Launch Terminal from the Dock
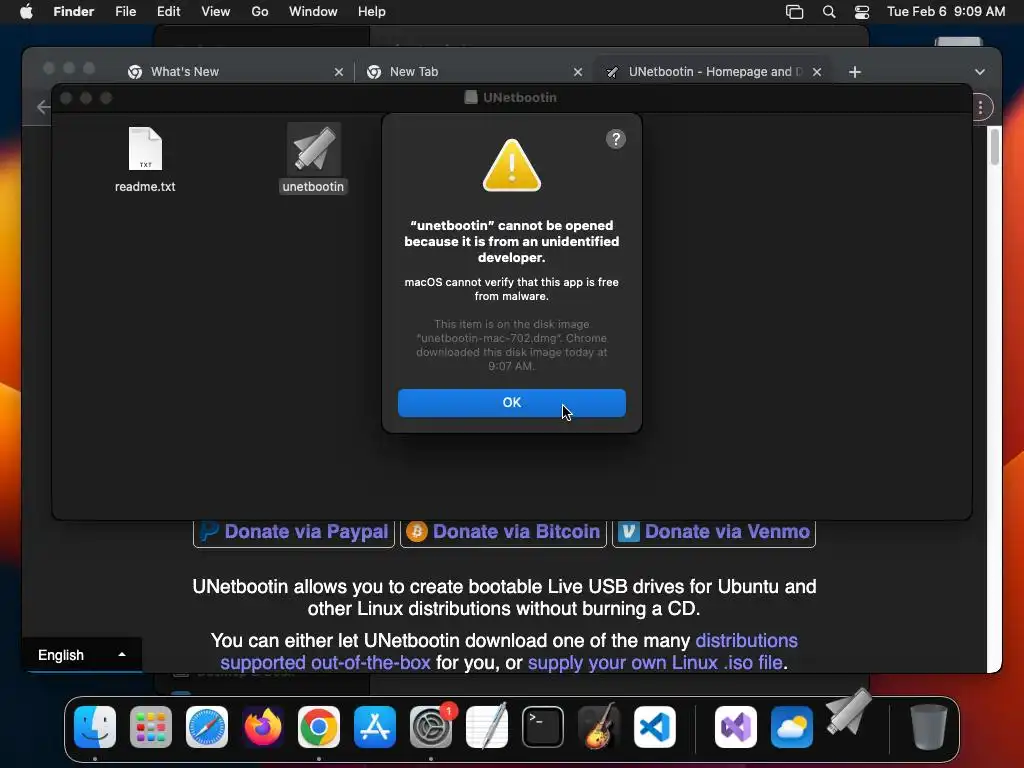This screenshot has height=768, width=1024. coord(543,727)
